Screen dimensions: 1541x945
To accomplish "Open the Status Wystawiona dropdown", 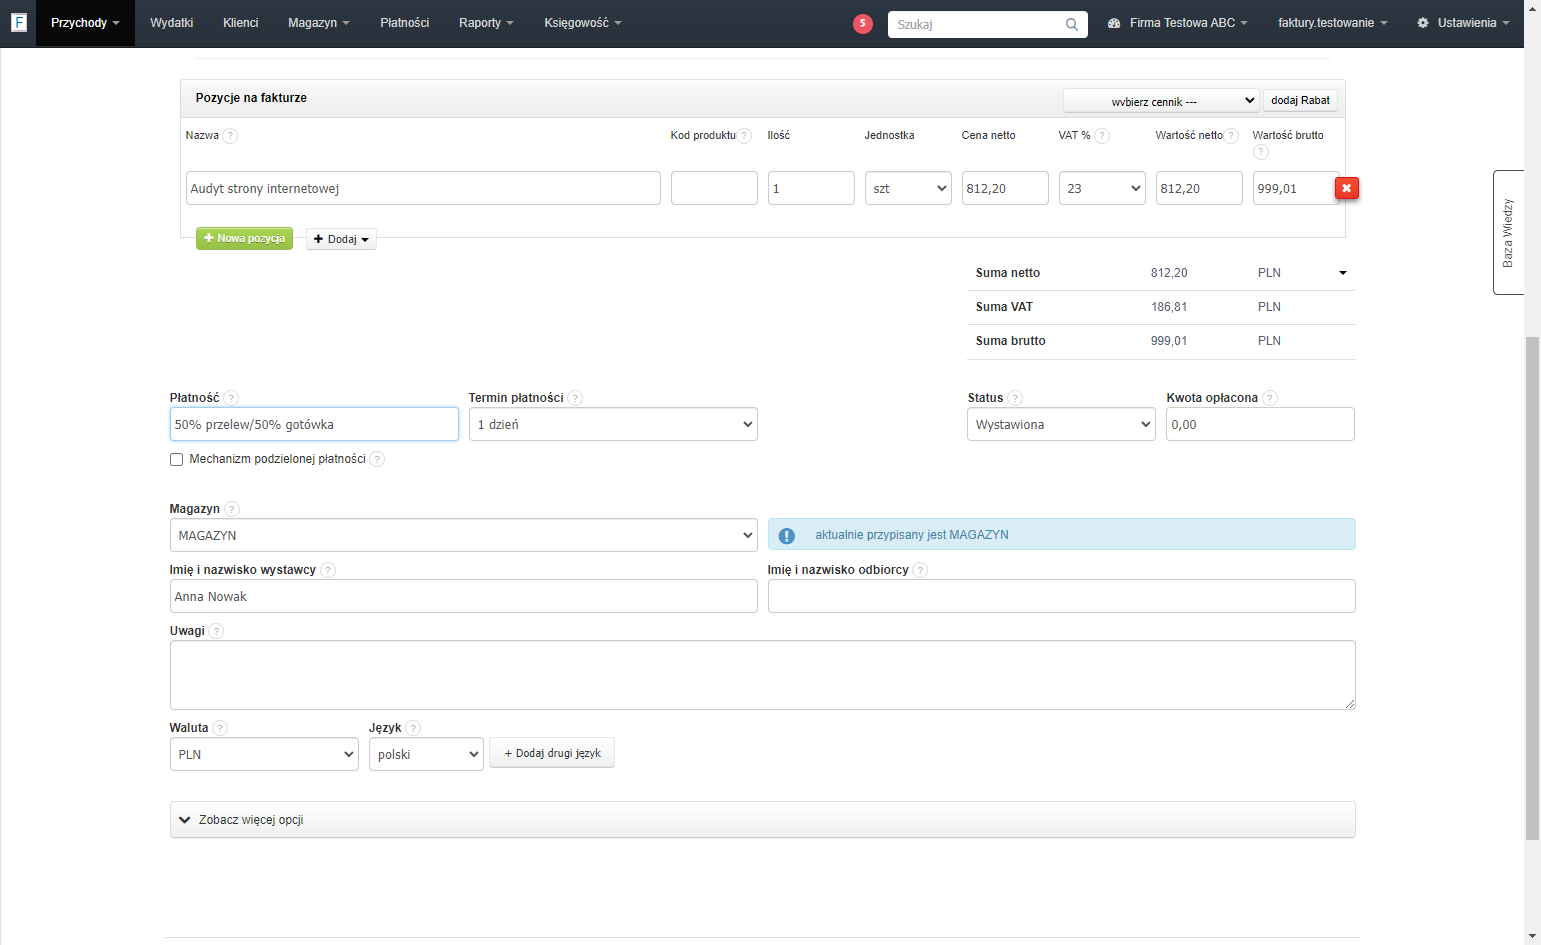I will pyautogui.click(x=1061, y=424).
